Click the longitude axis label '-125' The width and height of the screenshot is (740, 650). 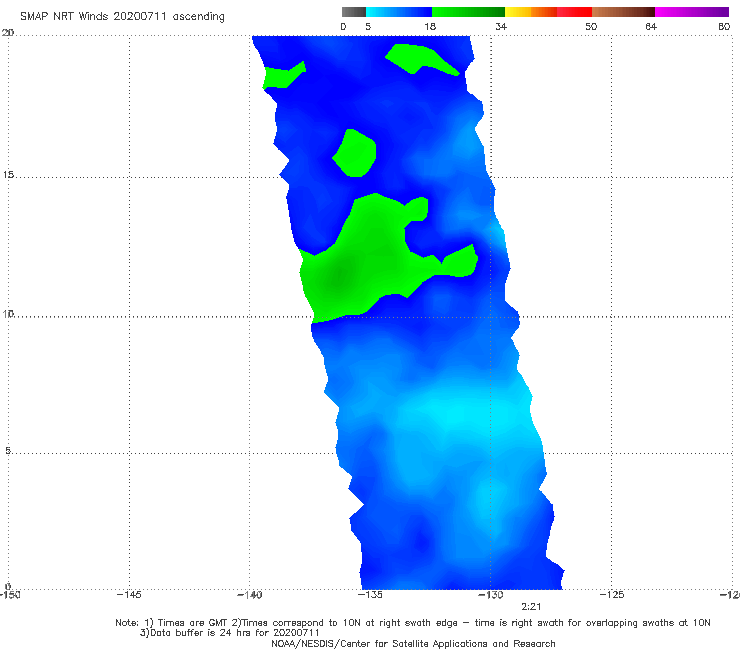(x=612, y=594)
